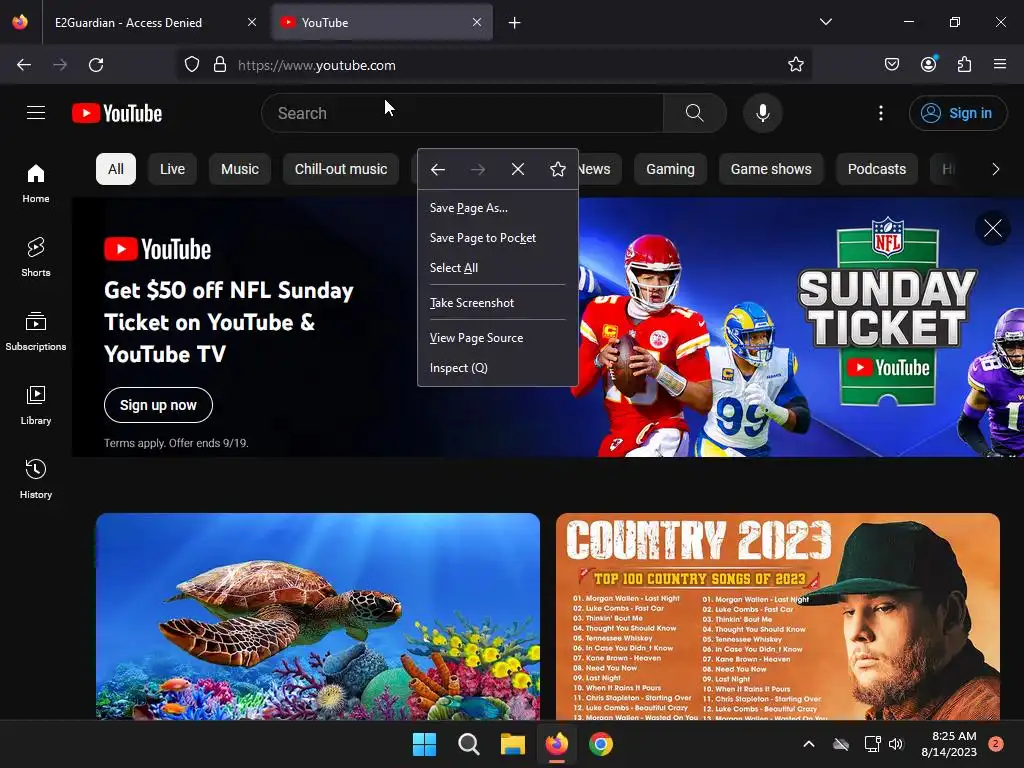Click Sign up now on banner

158,405
